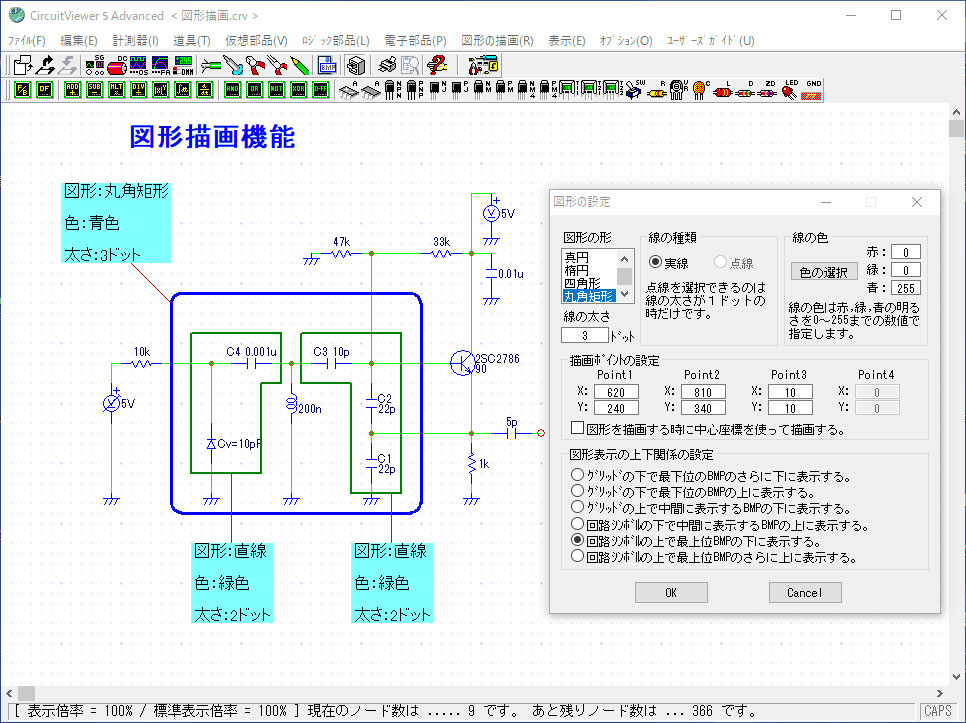Select the GND ground part

[x=813, y=90]
